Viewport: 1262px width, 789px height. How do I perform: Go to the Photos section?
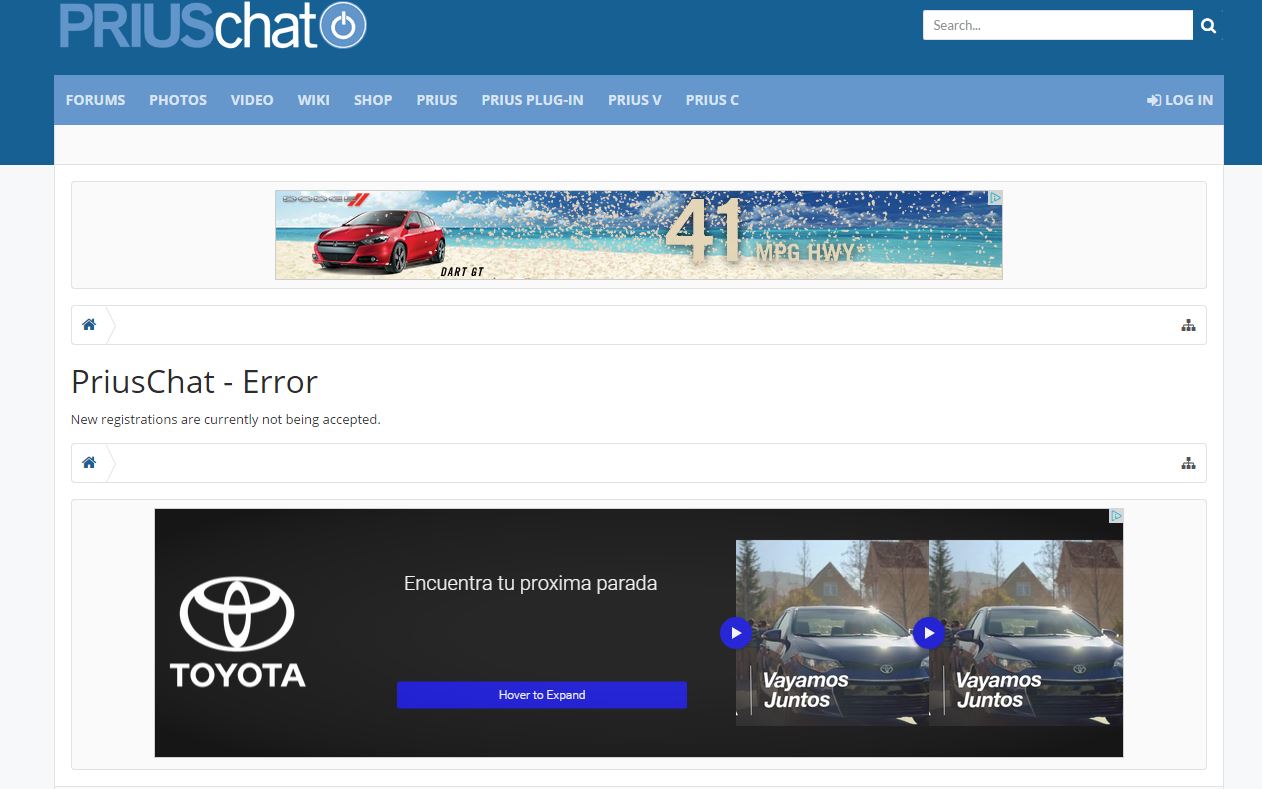click(178, 100)
